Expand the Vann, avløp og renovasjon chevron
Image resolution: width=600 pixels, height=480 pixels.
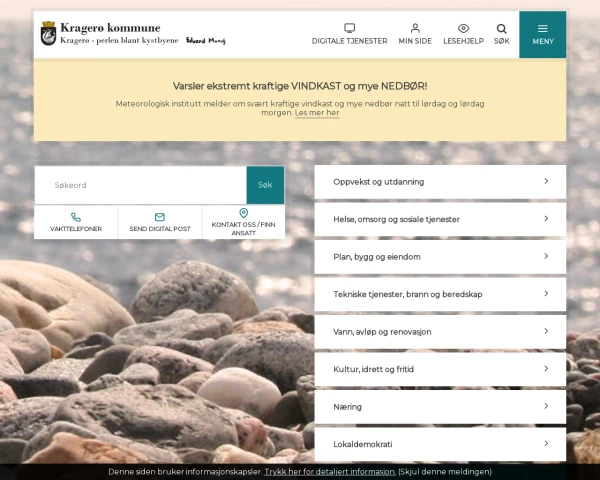546,331
